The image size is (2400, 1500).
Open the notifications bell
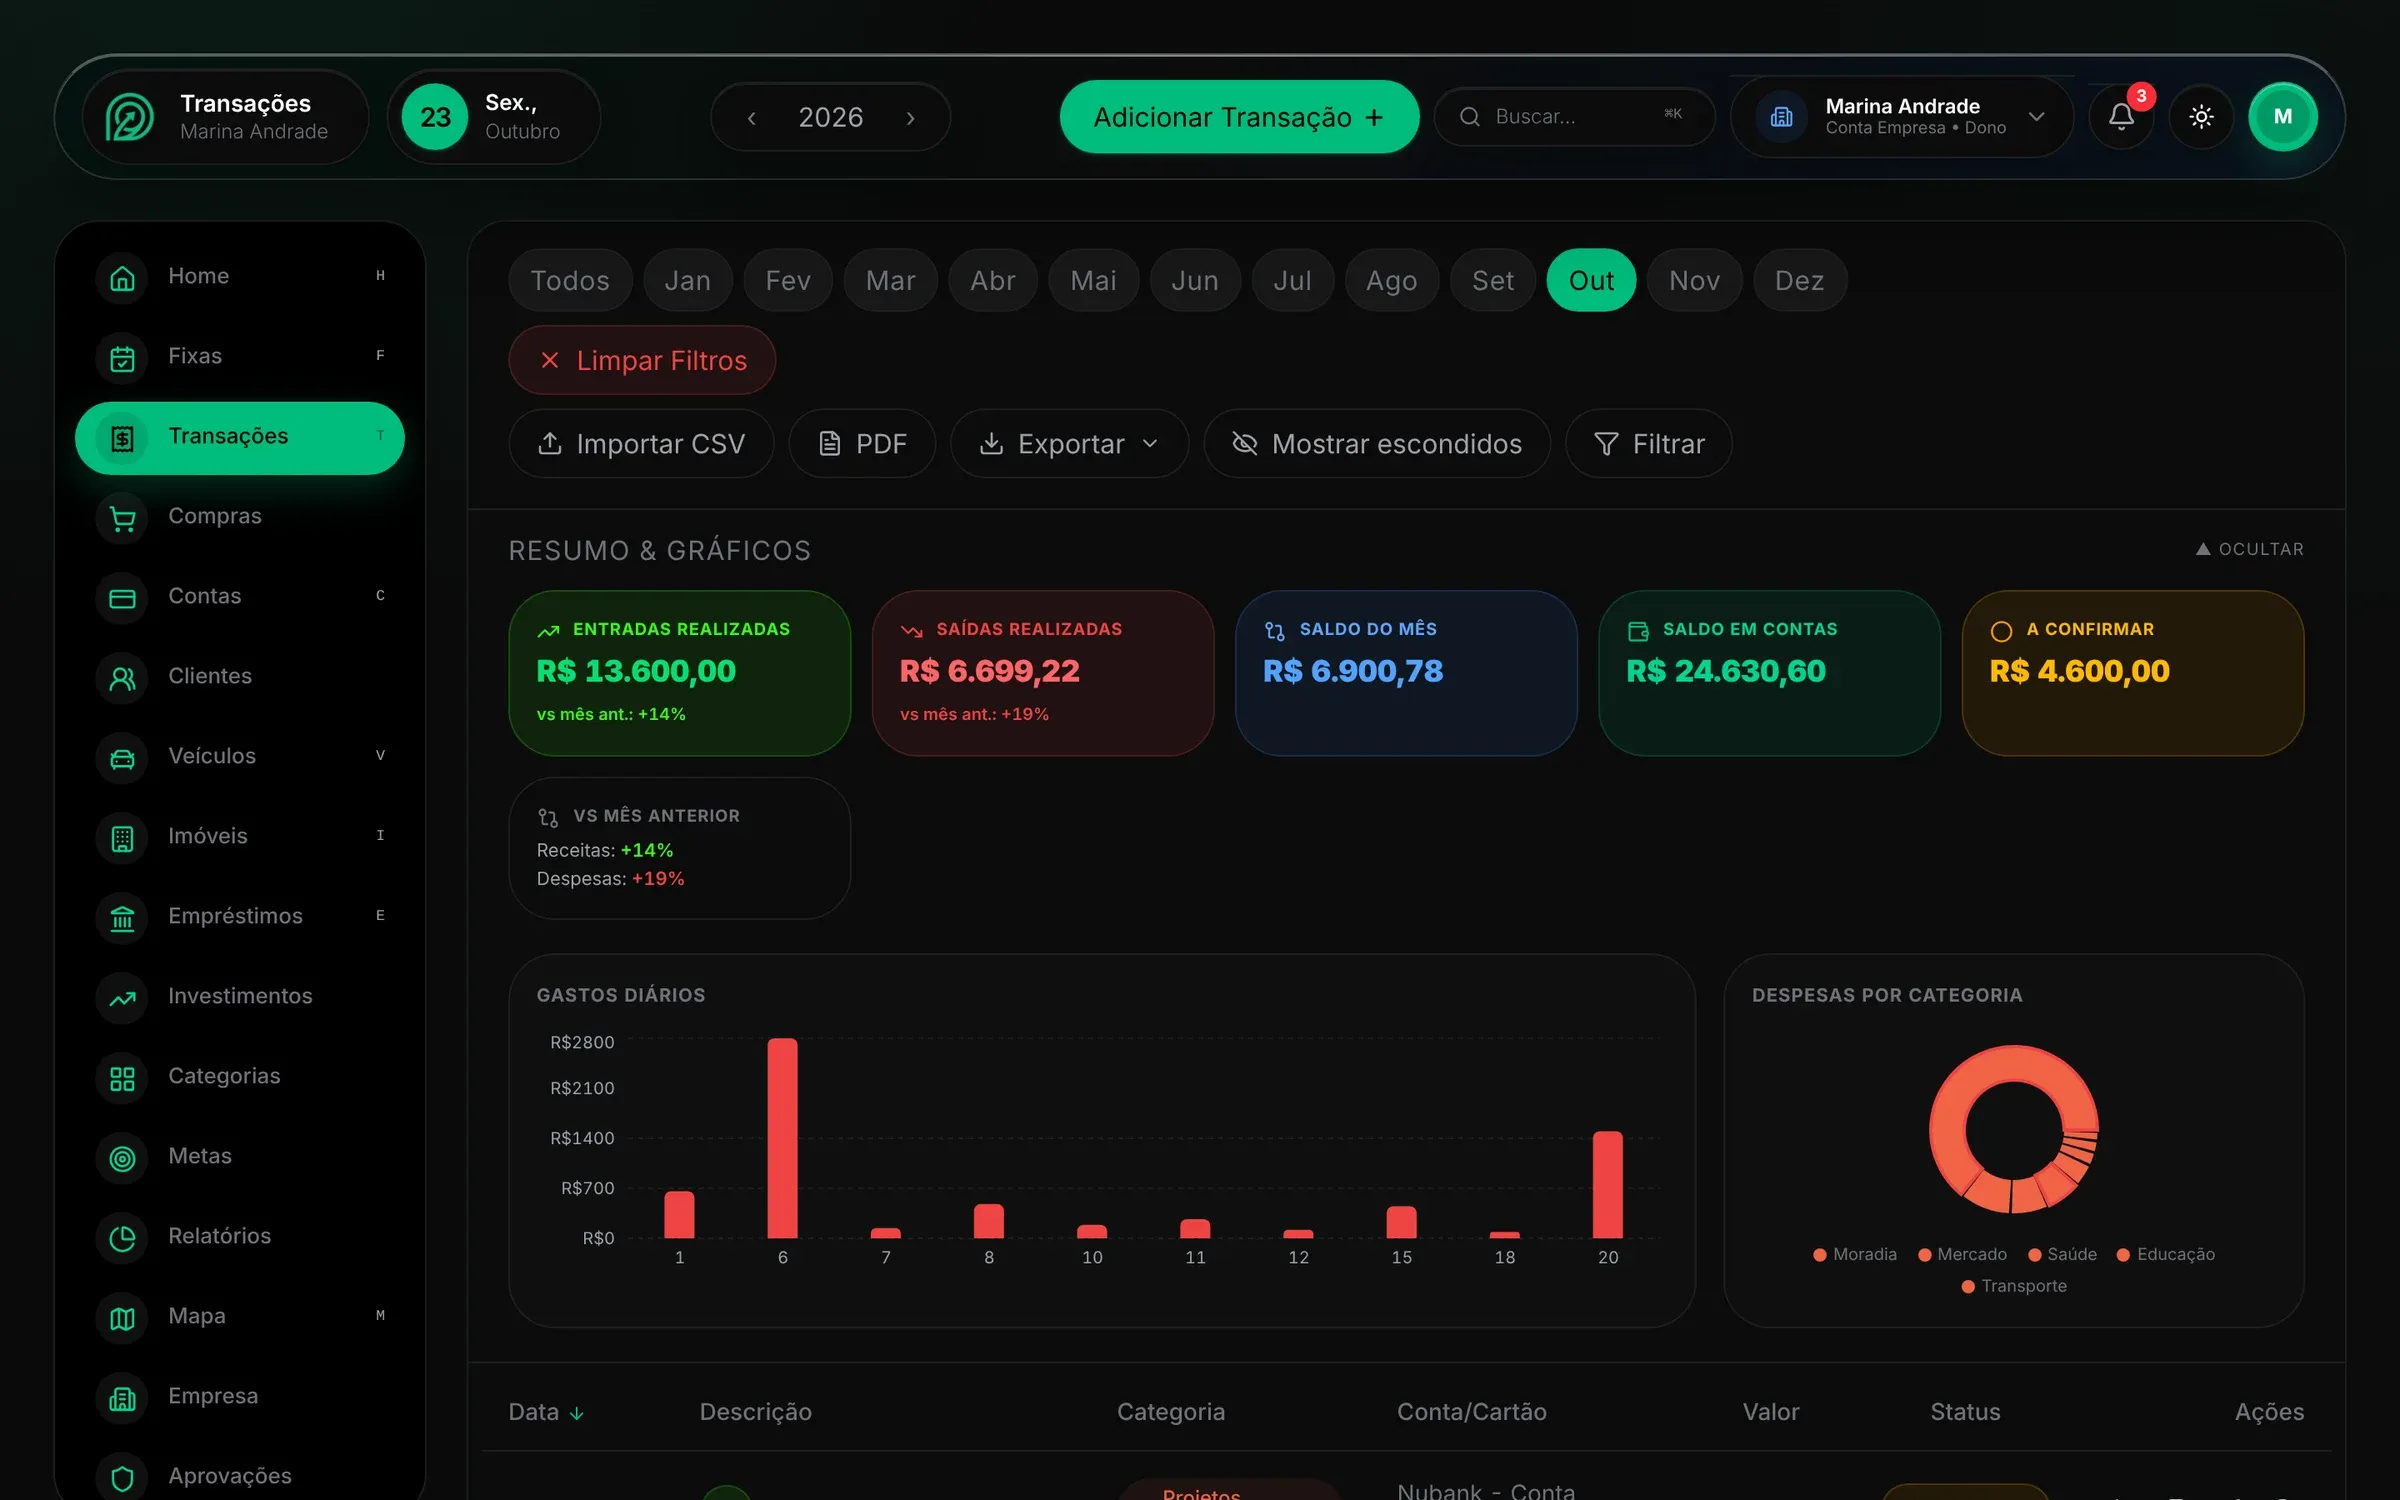[x=2121, y=117]
